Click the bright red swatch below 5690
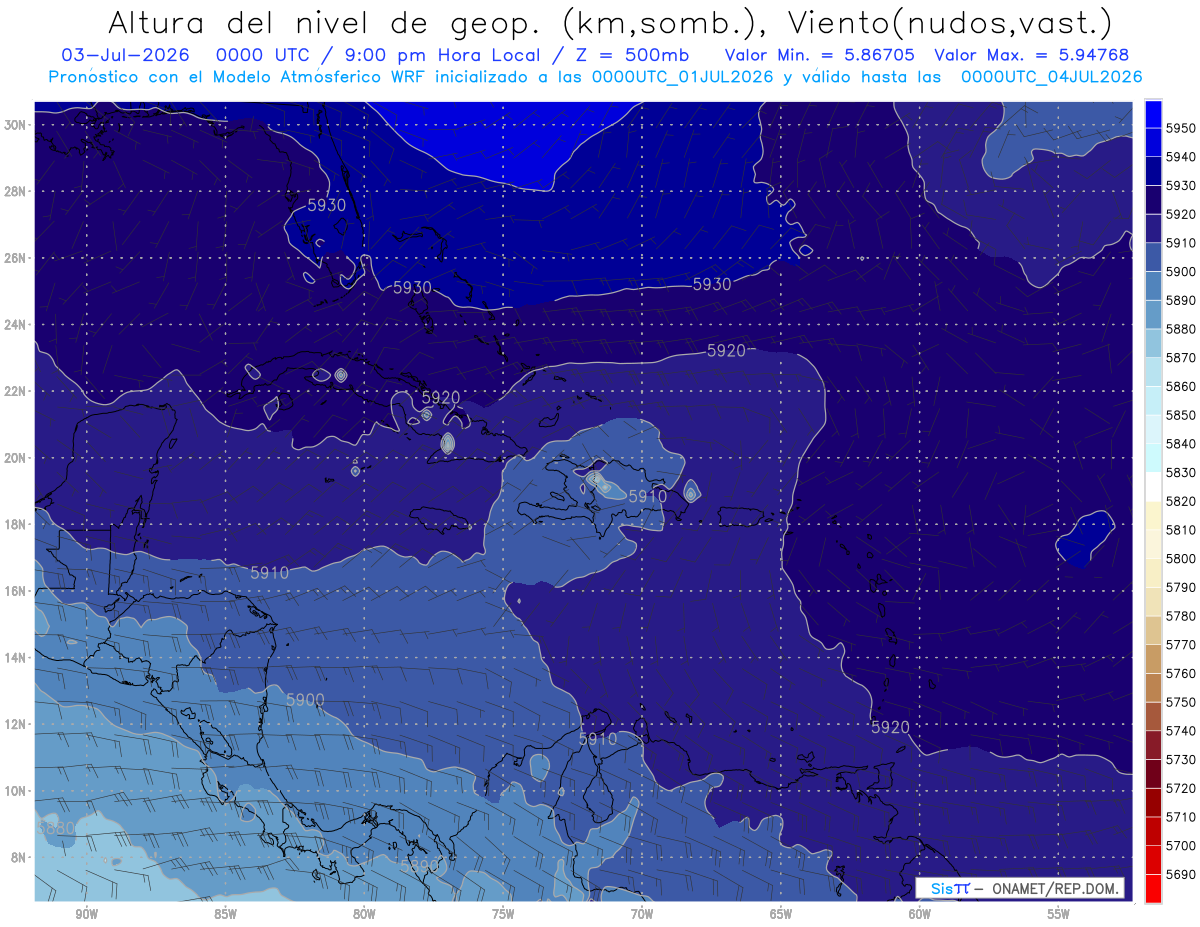The image size is (1200, 927). [x=1153, y=888]
